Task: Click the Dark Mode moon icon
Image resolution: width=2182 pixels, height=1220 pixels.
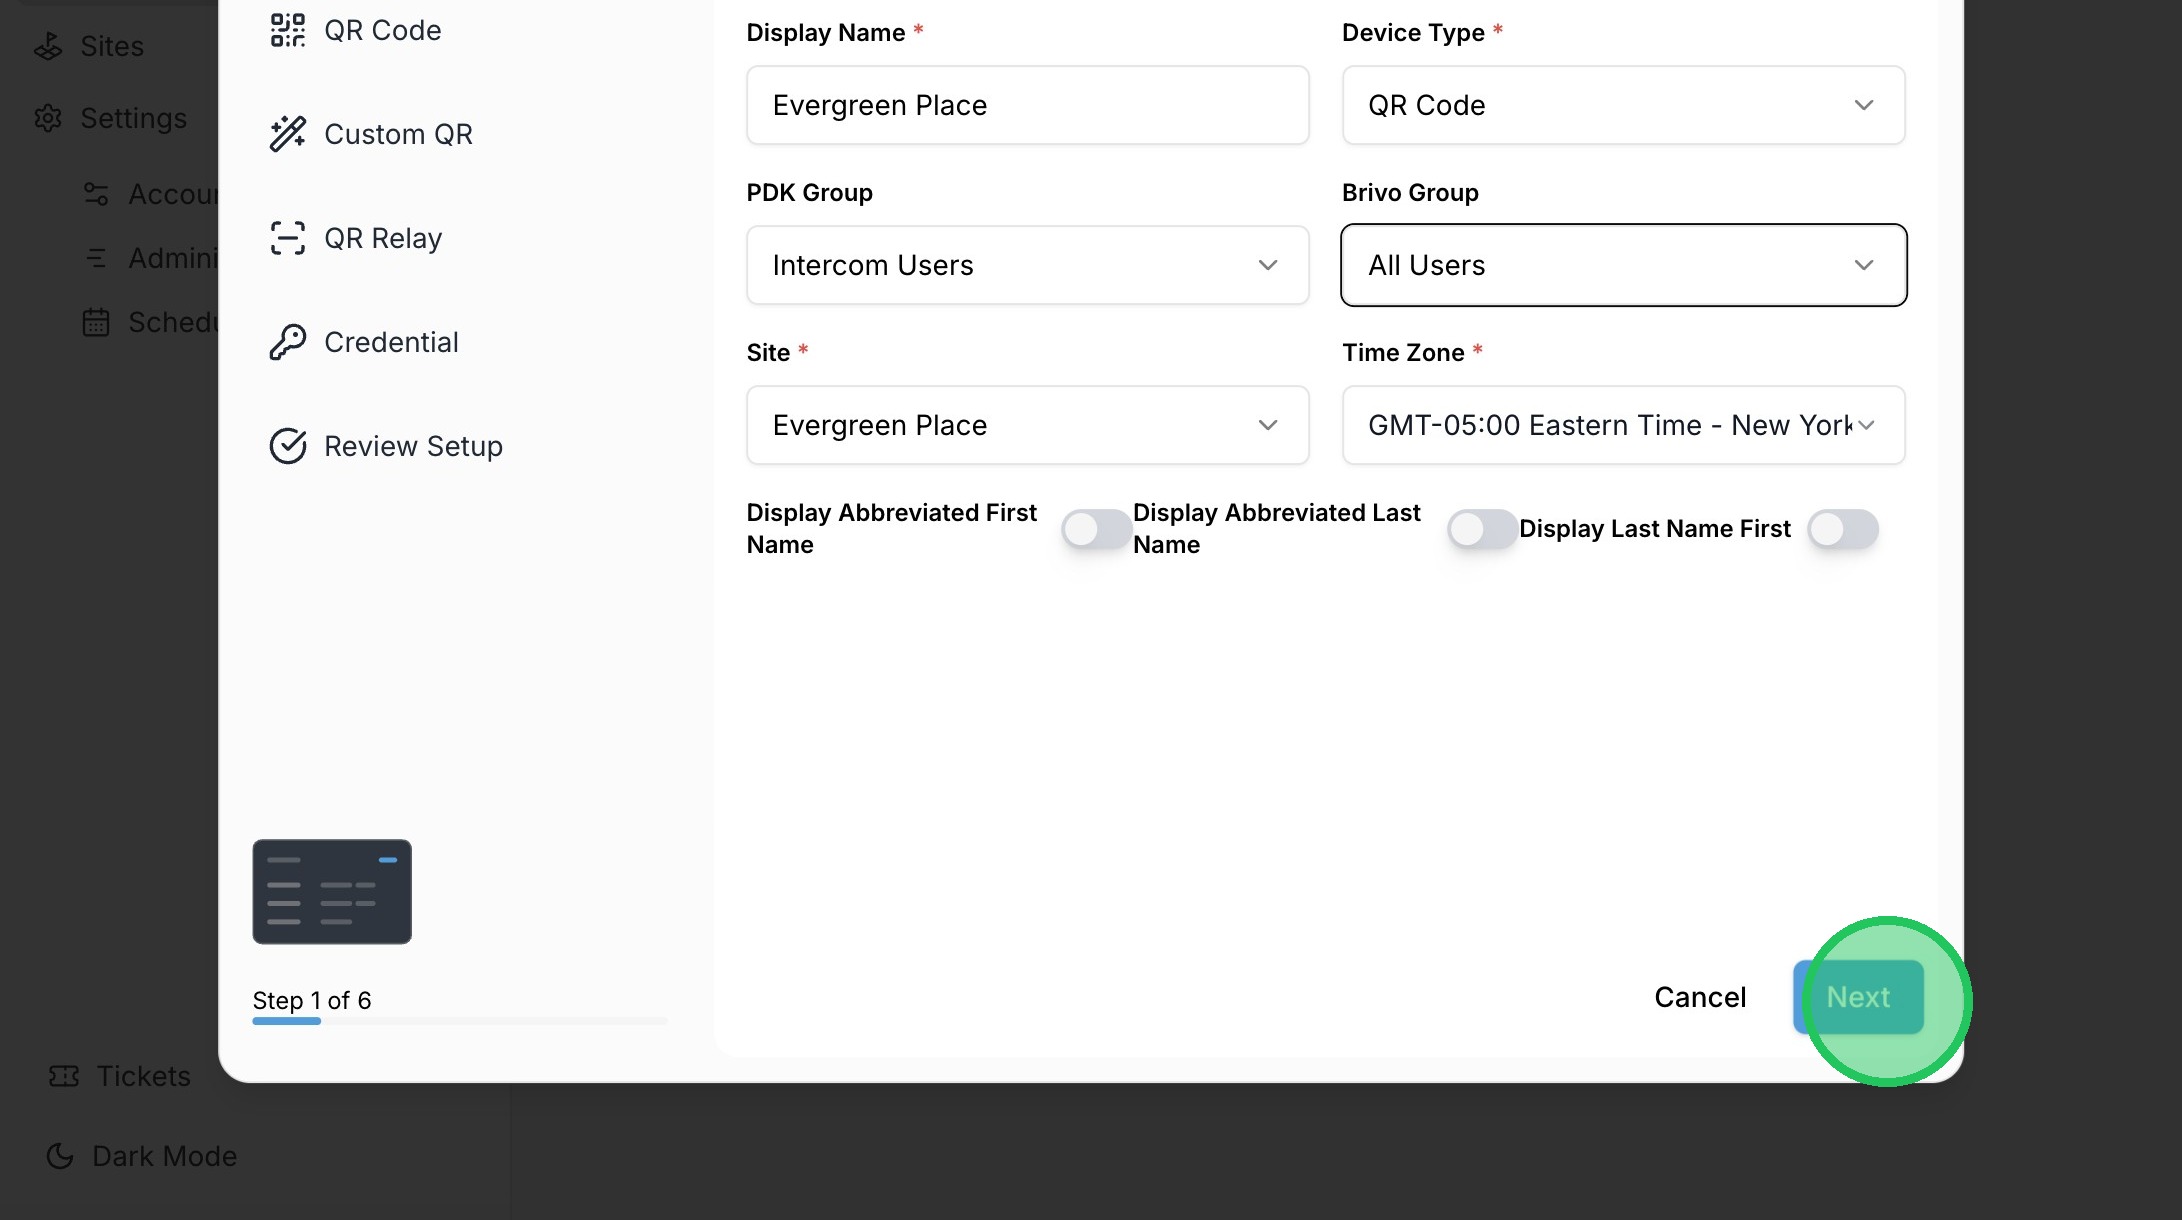Action: [60, 1156]
